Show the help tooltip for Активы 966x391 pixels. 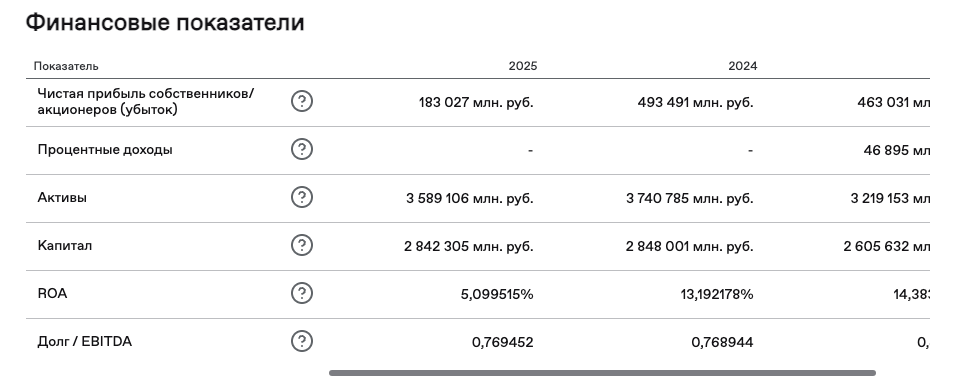(301, 197)
